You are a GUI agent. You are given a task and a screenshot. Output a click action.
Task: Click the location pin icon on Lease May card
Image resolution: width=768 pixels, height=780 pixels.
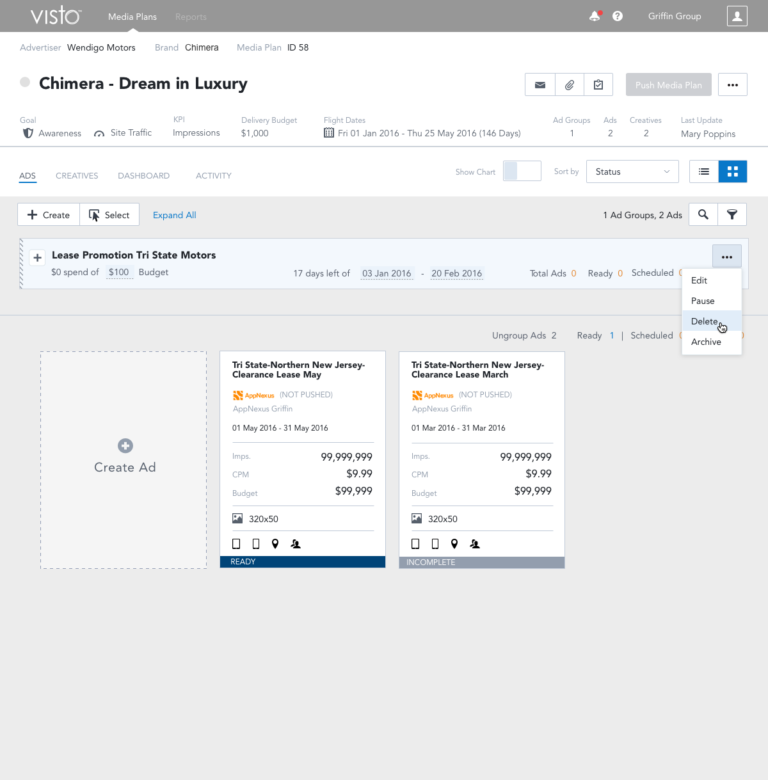coord(275,544)
